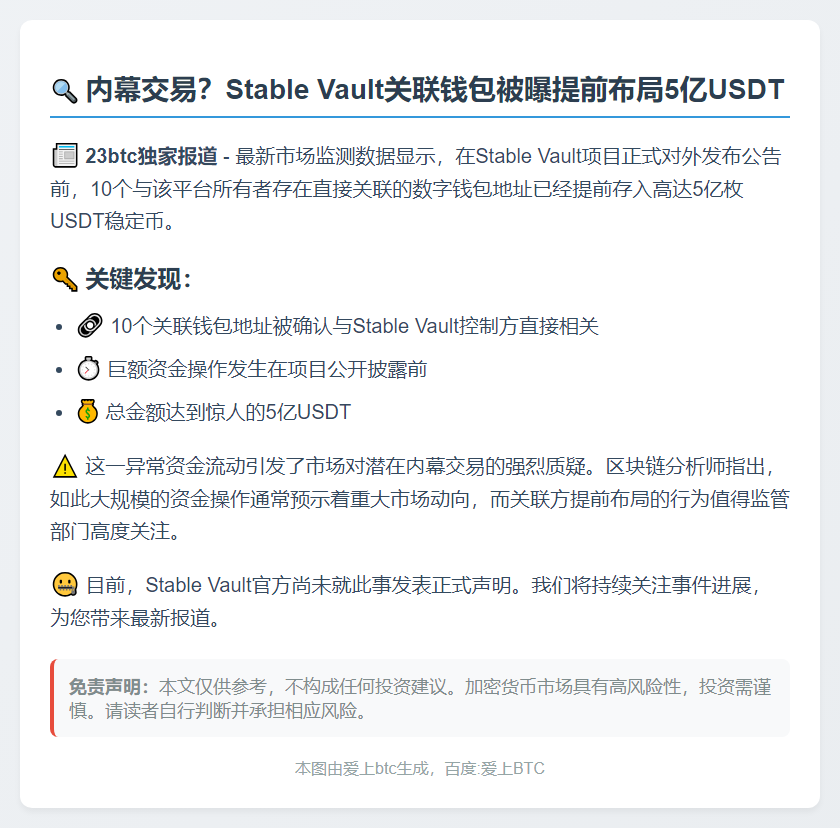Click the red bar of disclaimer box
Viewport: 840px width, 828px height.
(x=52, y=698)
